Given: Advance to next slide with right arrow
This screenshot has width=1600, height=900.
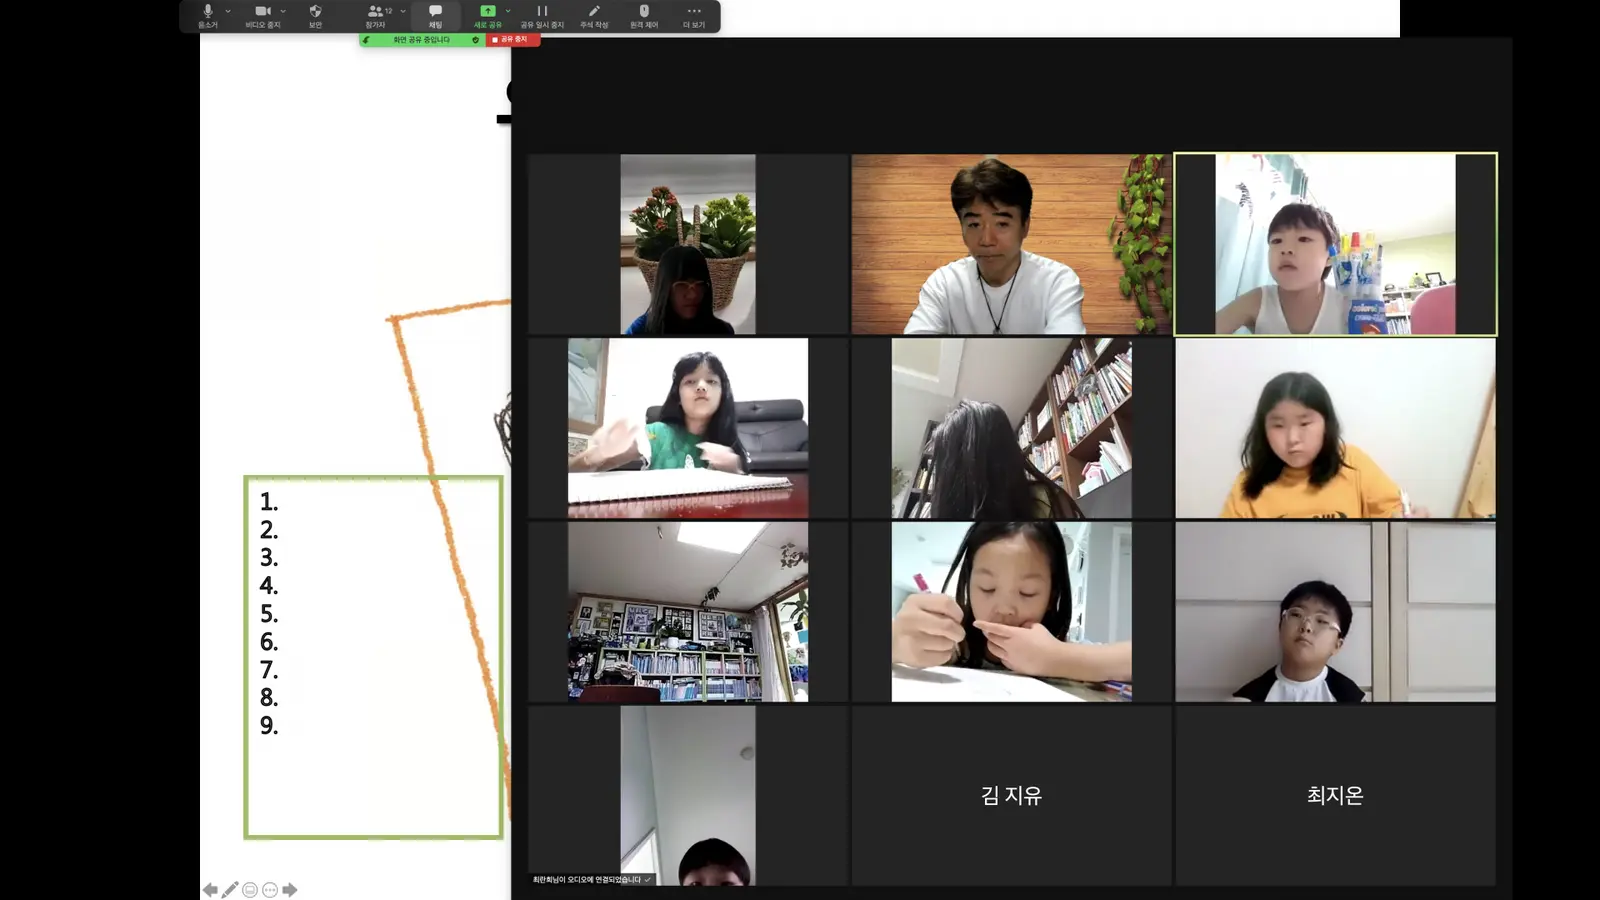Looking at the screenshot, I should [x=290, y=890].
